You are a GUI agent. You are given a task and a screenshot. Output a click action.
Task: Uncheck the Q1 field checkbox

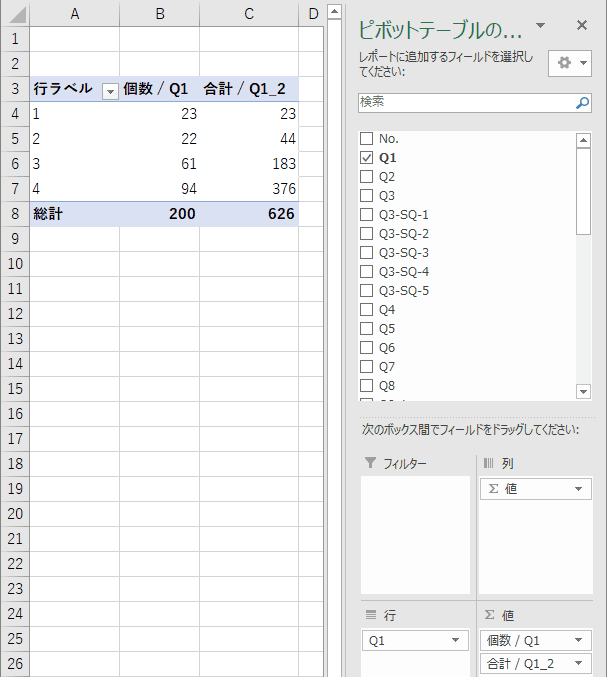click(x=366, y=158)
